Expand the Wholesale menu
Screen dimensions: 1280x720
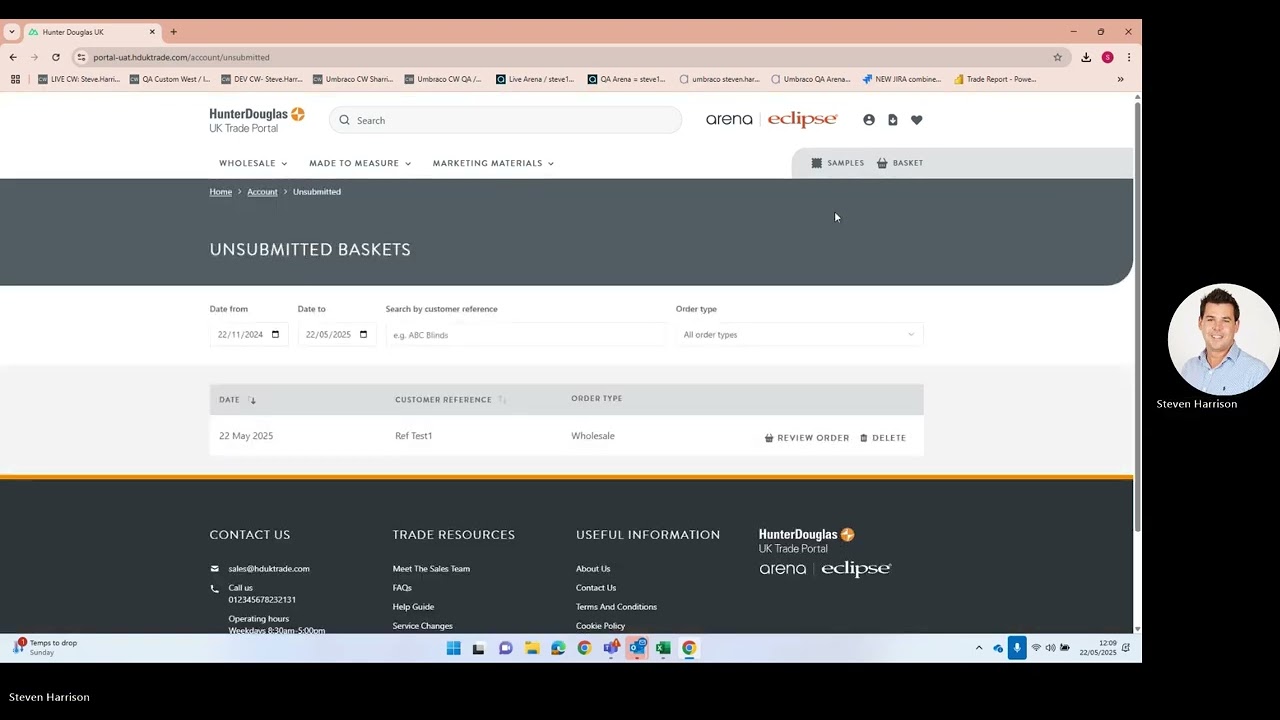pyautogui.click(x=253, y=163)
